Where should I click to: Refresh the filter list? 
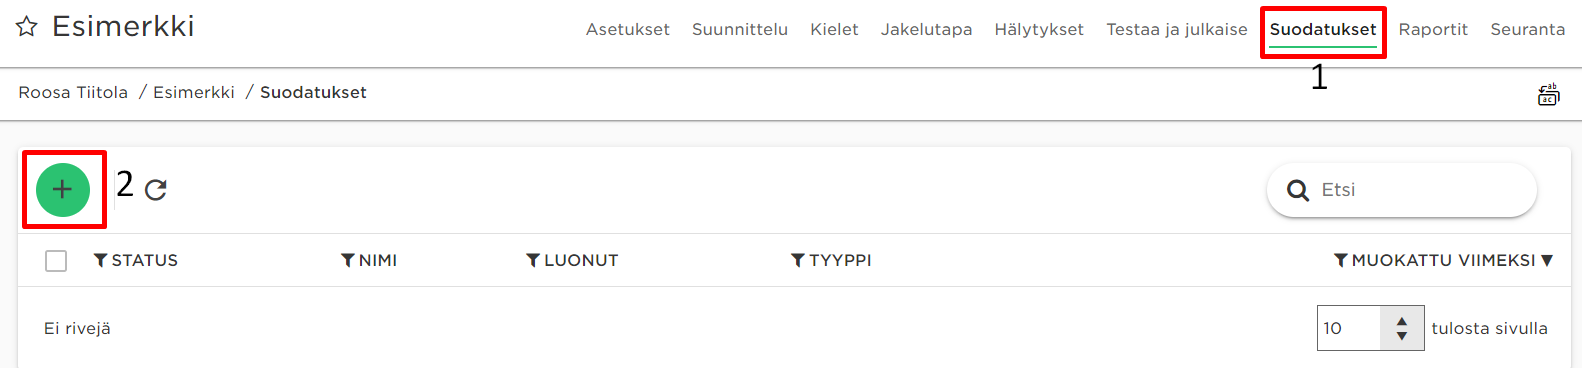pos(156,190)
